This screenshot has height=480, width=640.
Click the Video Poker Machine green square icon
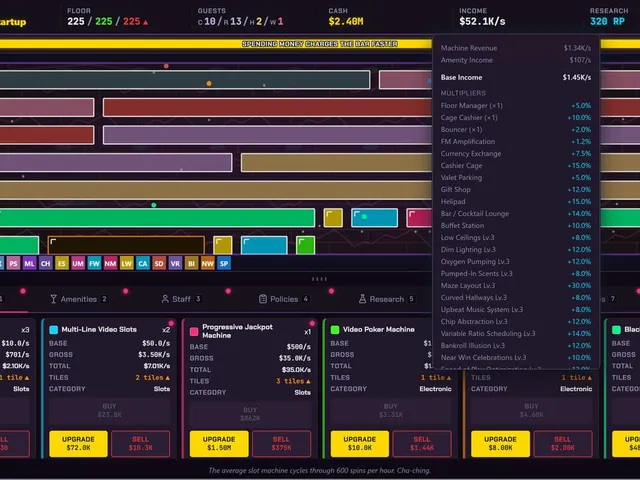335,330
